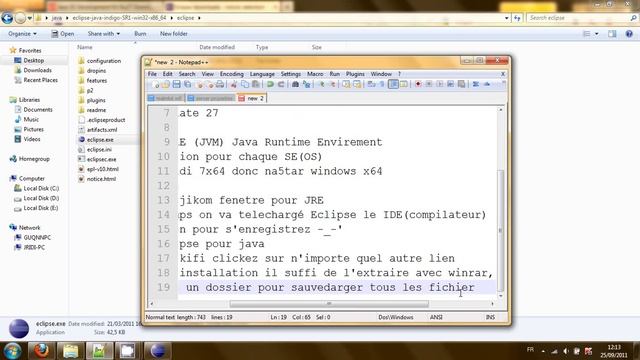
Task: Click the volume icon in system tray
Action: 566,351
